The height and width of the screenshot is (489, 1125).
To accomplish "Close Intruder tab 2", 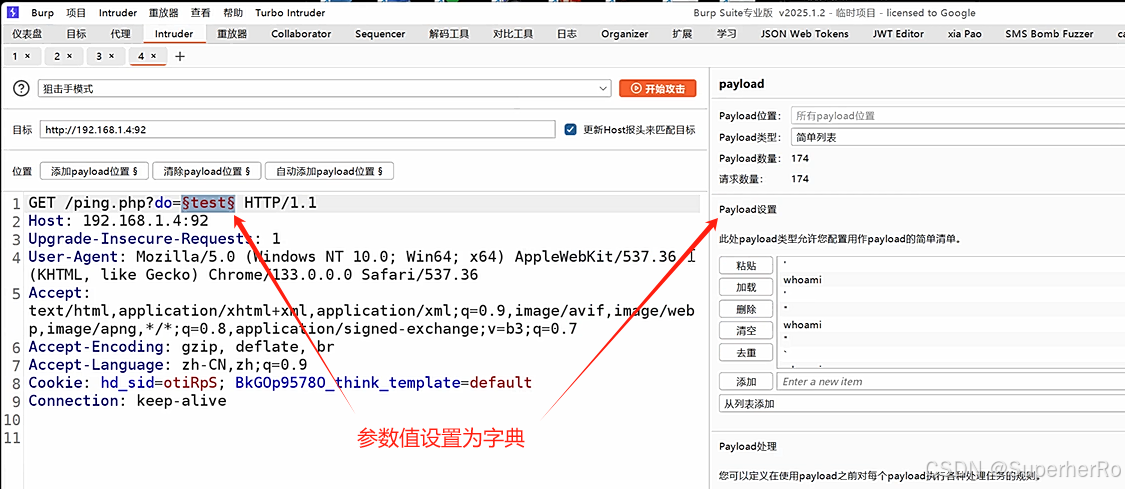I will pos(69,56).
